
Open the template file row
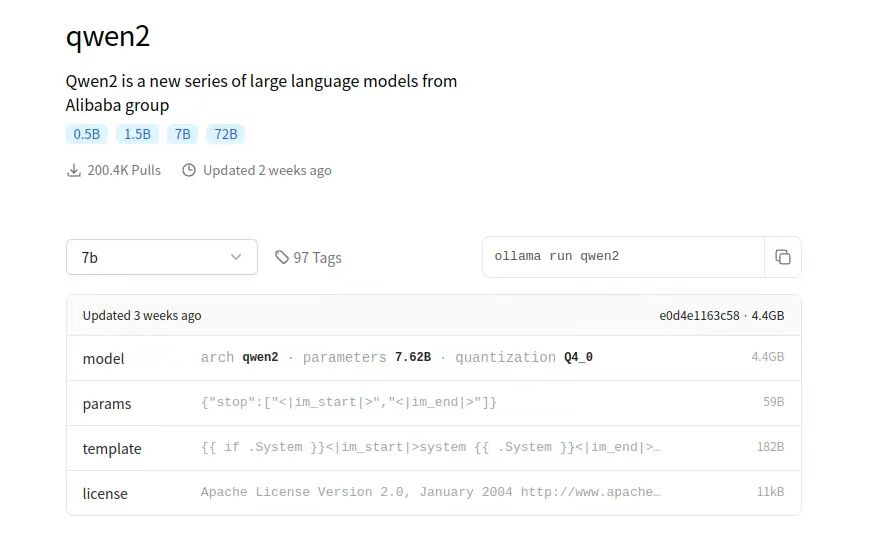coord(434,448)
